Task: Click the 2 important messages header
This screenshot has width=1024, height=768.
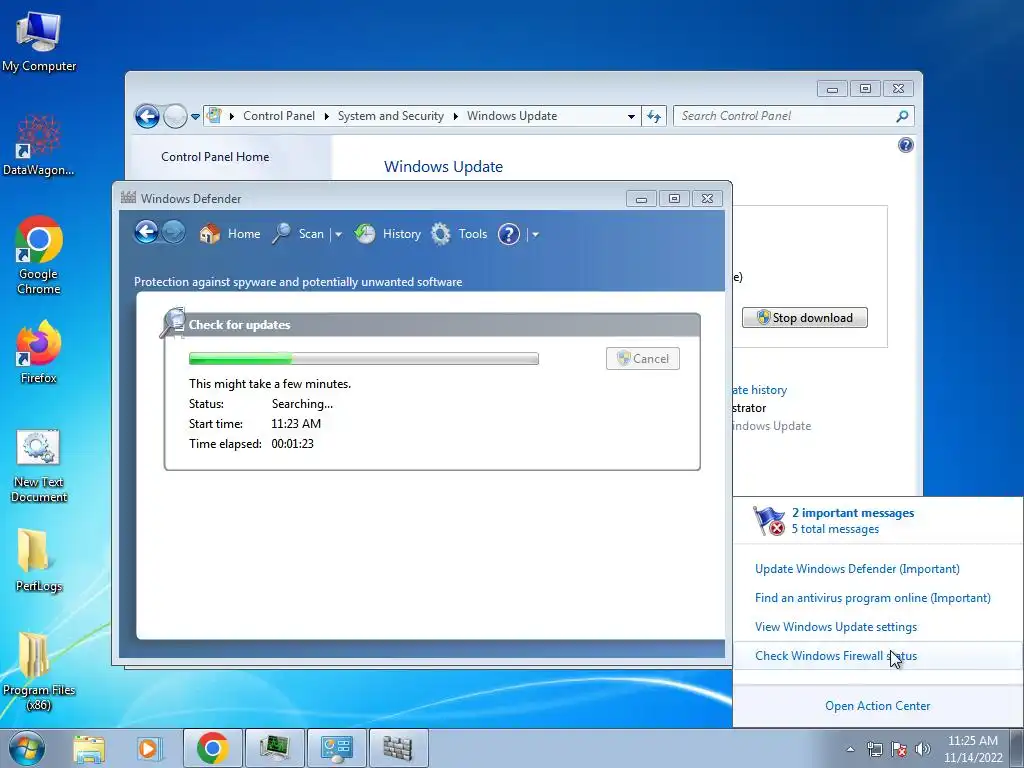Action: pyautogui.click(x=853, y=513)
